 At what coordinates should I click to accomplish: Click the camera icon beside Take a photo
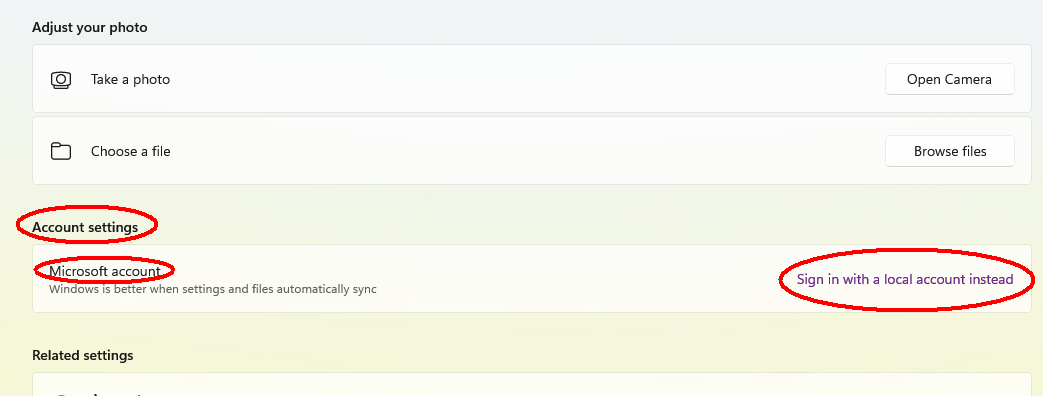coord(61,80)
